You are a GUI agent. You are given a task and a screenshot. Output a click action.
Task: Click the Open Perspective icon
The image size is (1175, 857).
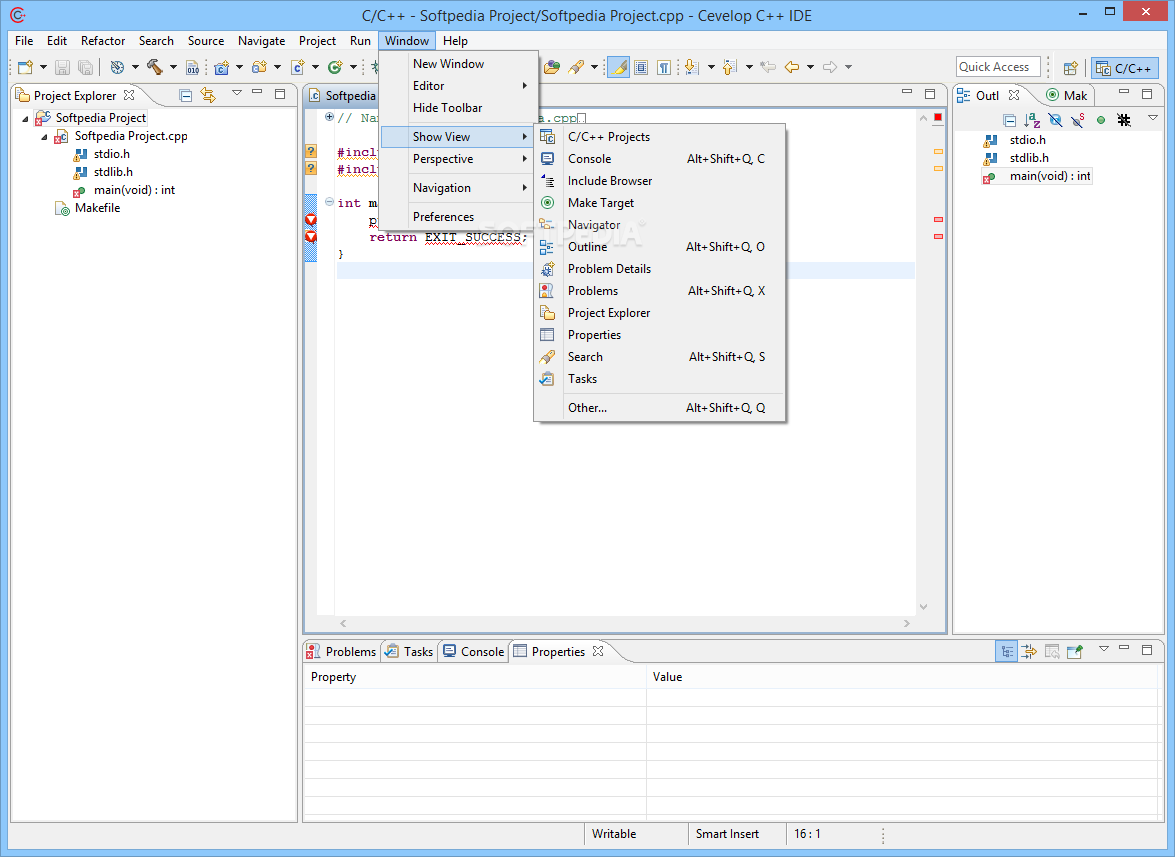point(1070,68)
